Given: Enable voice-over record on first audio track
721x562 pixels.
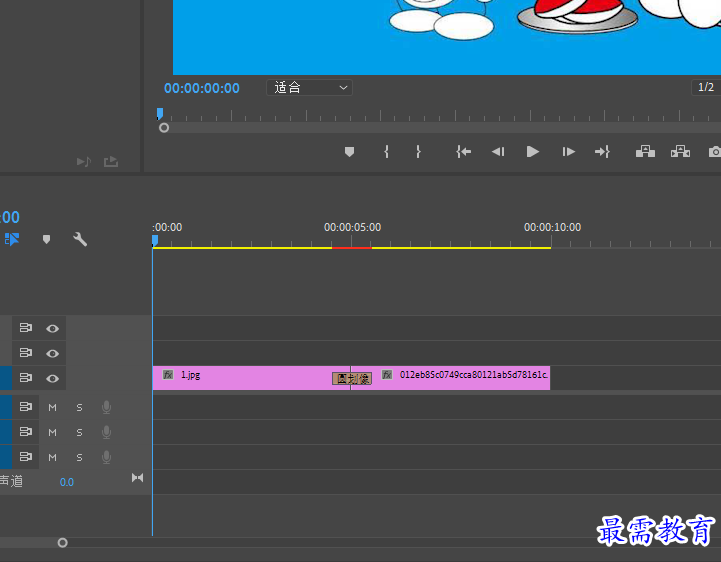Looking at the screenshot, I should (106, 407).
